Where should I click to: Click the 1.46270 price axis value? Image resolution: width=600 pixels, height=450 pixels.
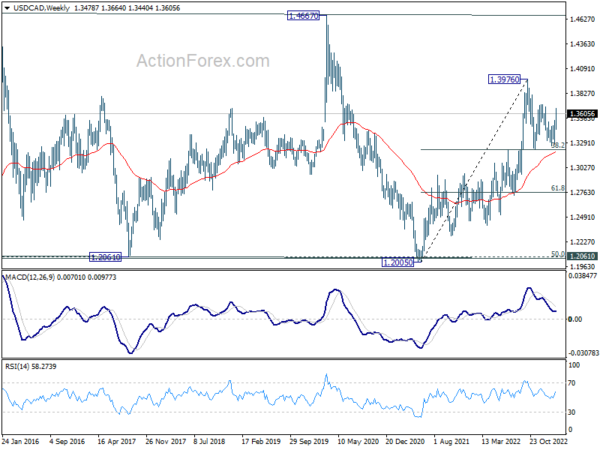pos(583,19)
